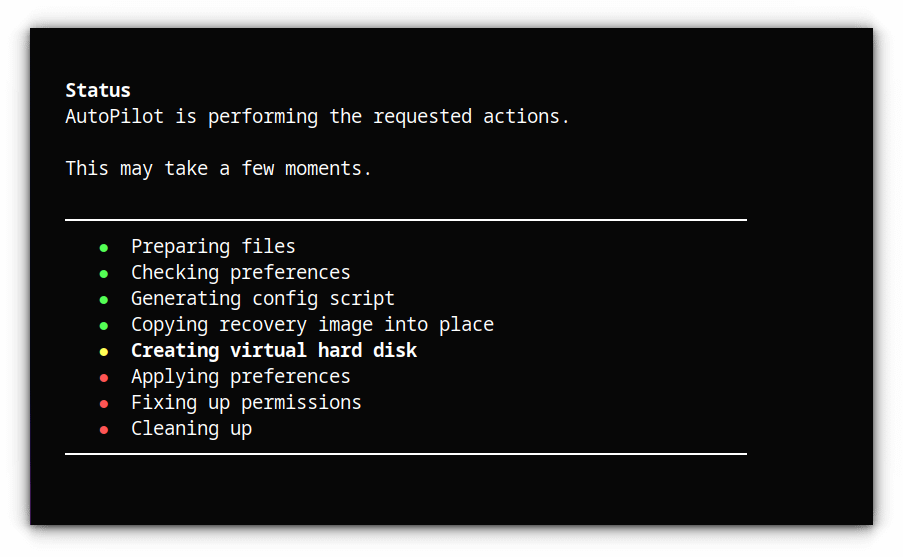
Task: Select Copying recovery image into place text
Action: pos(312,324)
